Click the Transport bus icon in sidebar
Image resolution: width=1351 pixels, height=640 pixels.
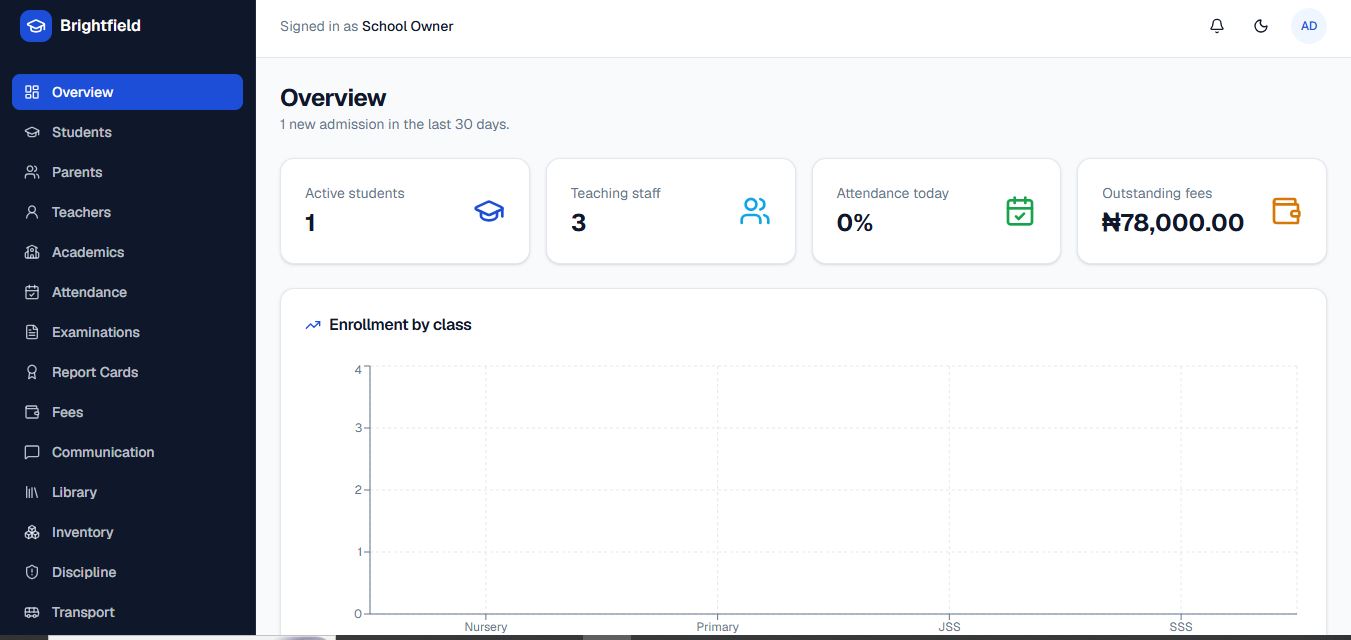pos(32,612)
